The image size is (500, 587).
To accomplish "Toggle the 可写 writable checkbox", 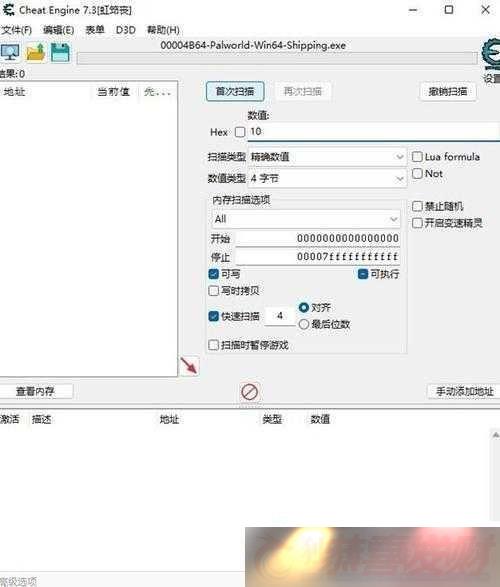I will pyautogui.click(x=213, y=274).
